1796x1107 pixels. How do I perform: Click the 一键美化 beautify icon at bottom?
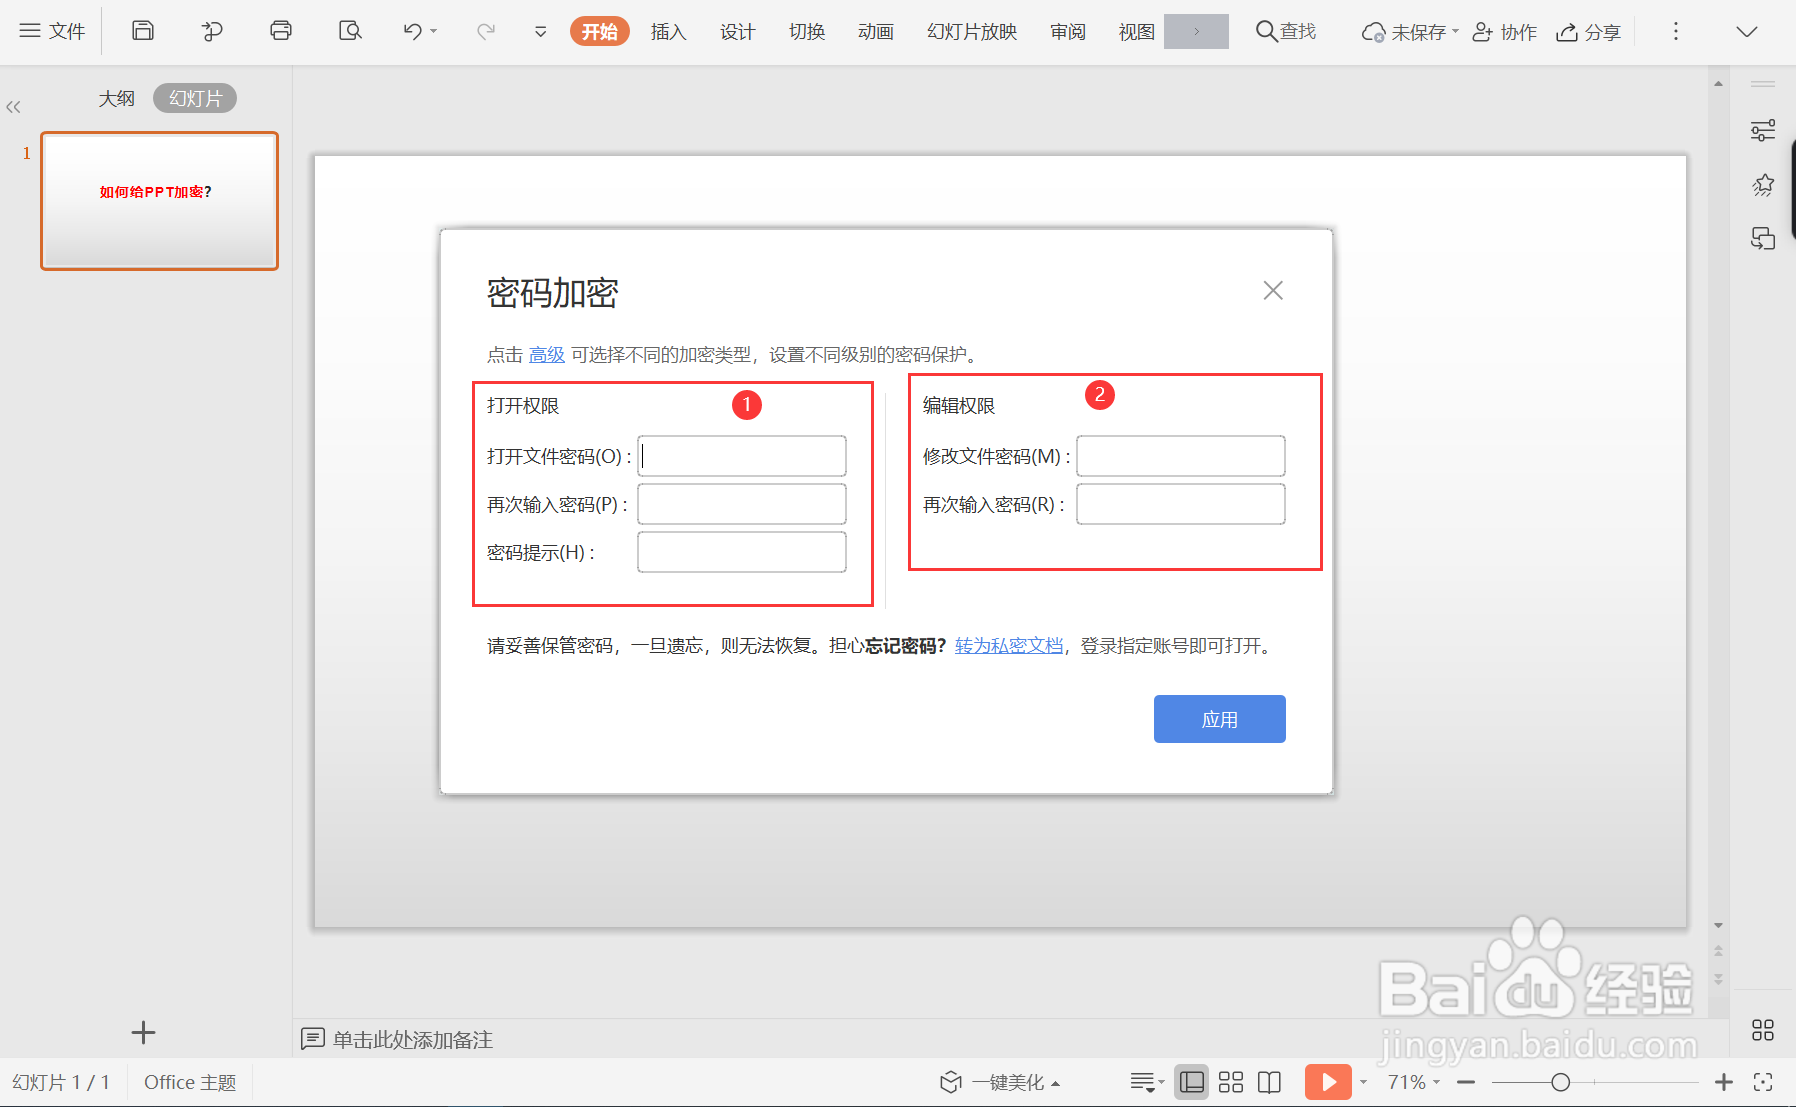pos(950,1081)
